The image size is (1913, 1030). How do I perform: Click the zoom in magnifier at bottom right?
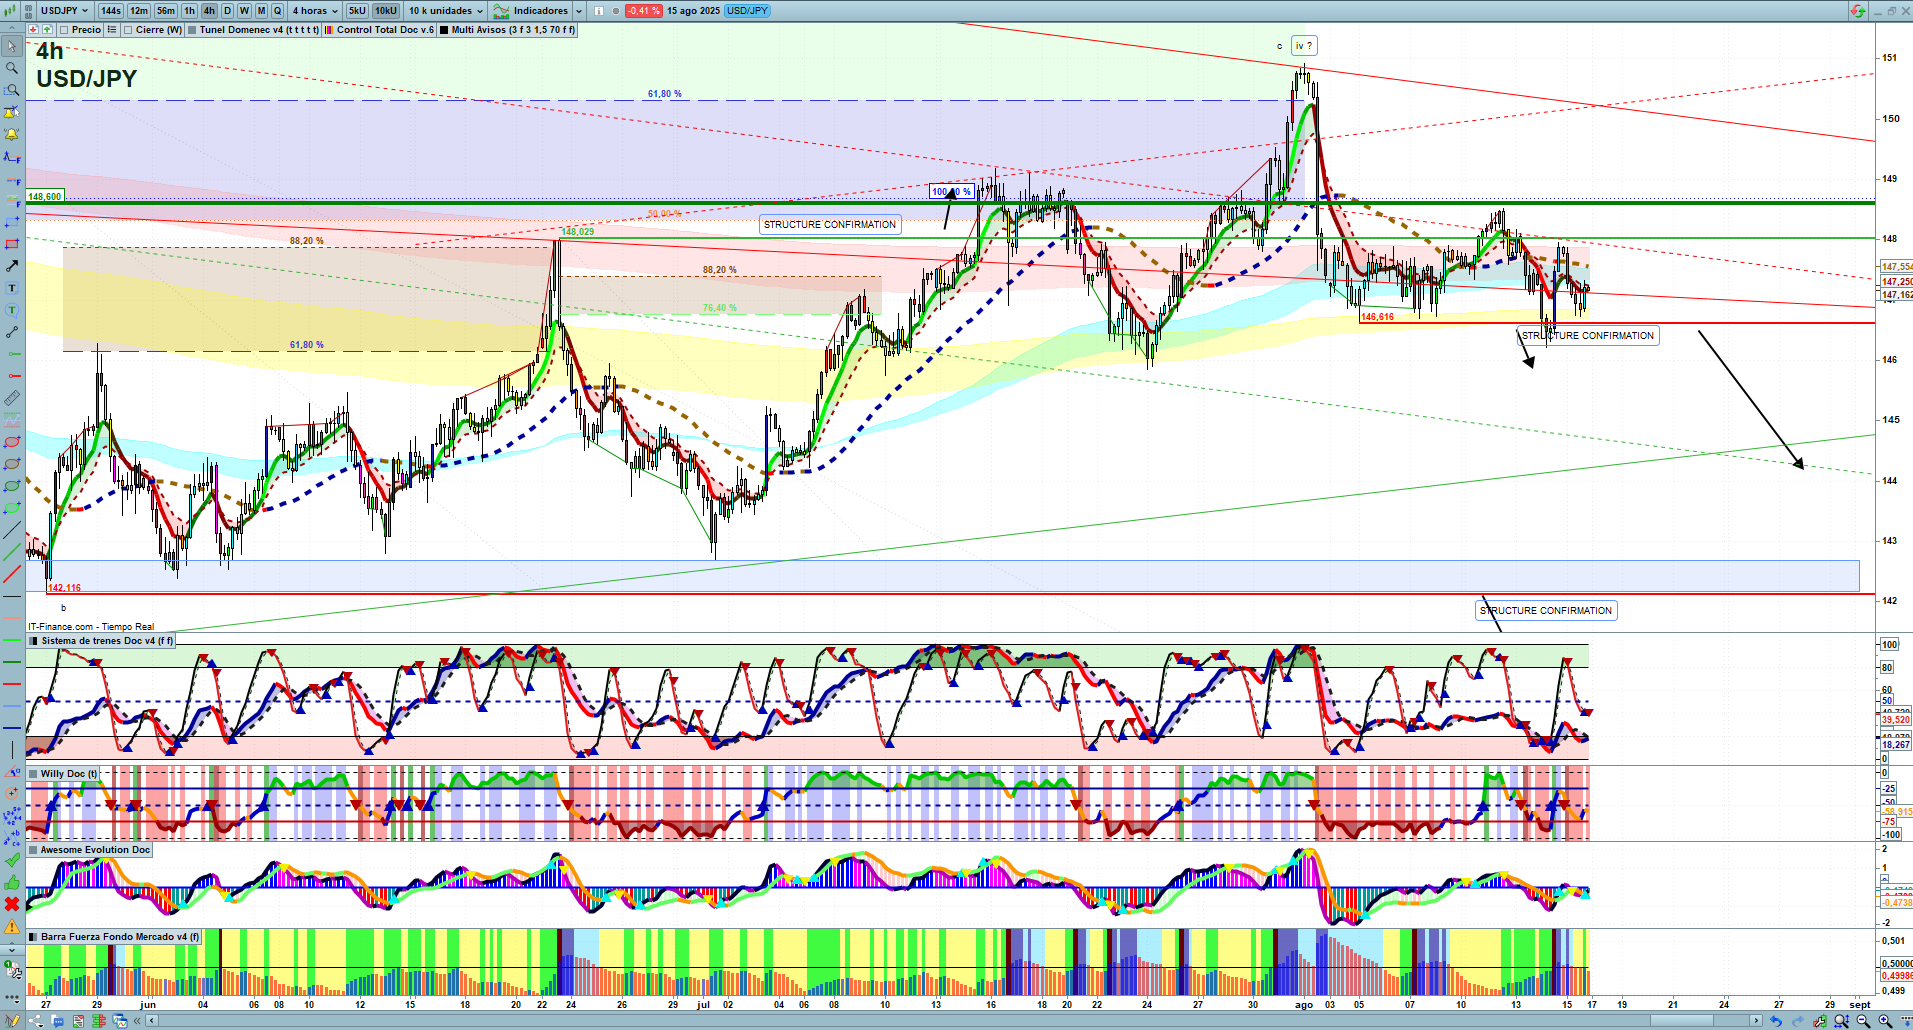(1885, 1021)
